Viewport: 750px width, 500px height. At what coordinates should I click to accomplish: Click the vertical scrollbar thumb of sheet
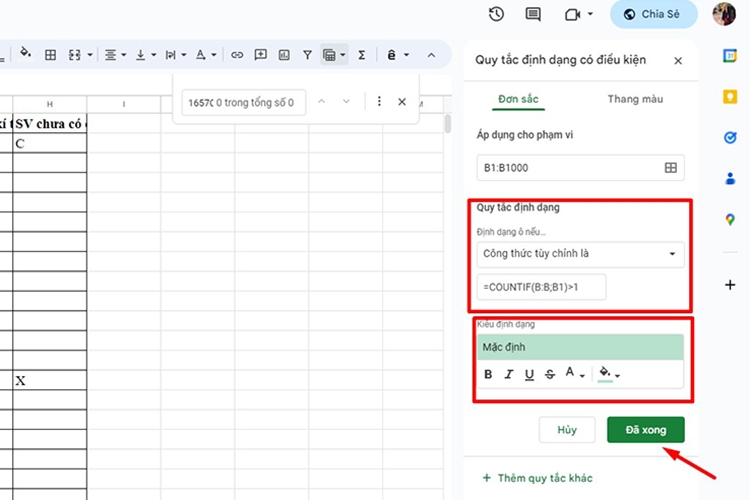pos(448,123)
